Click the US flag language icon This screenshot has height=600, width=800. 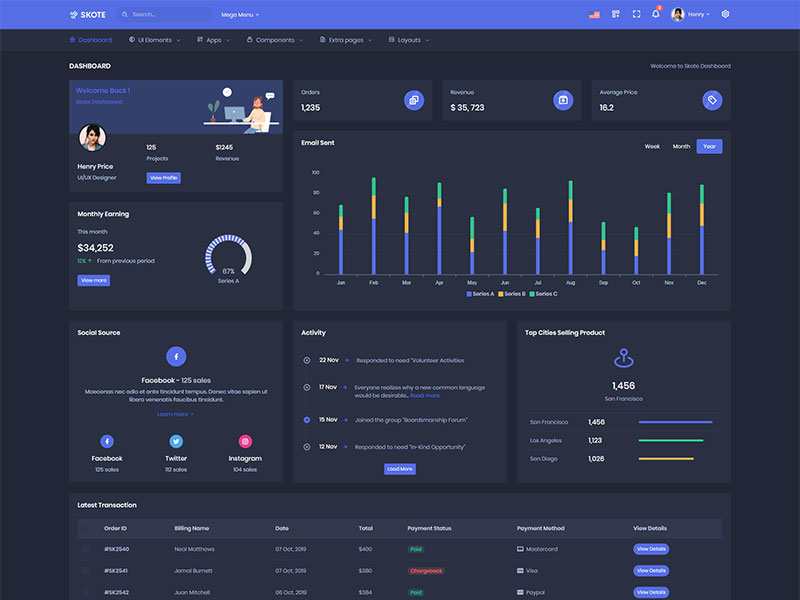[x=594, y=15]
